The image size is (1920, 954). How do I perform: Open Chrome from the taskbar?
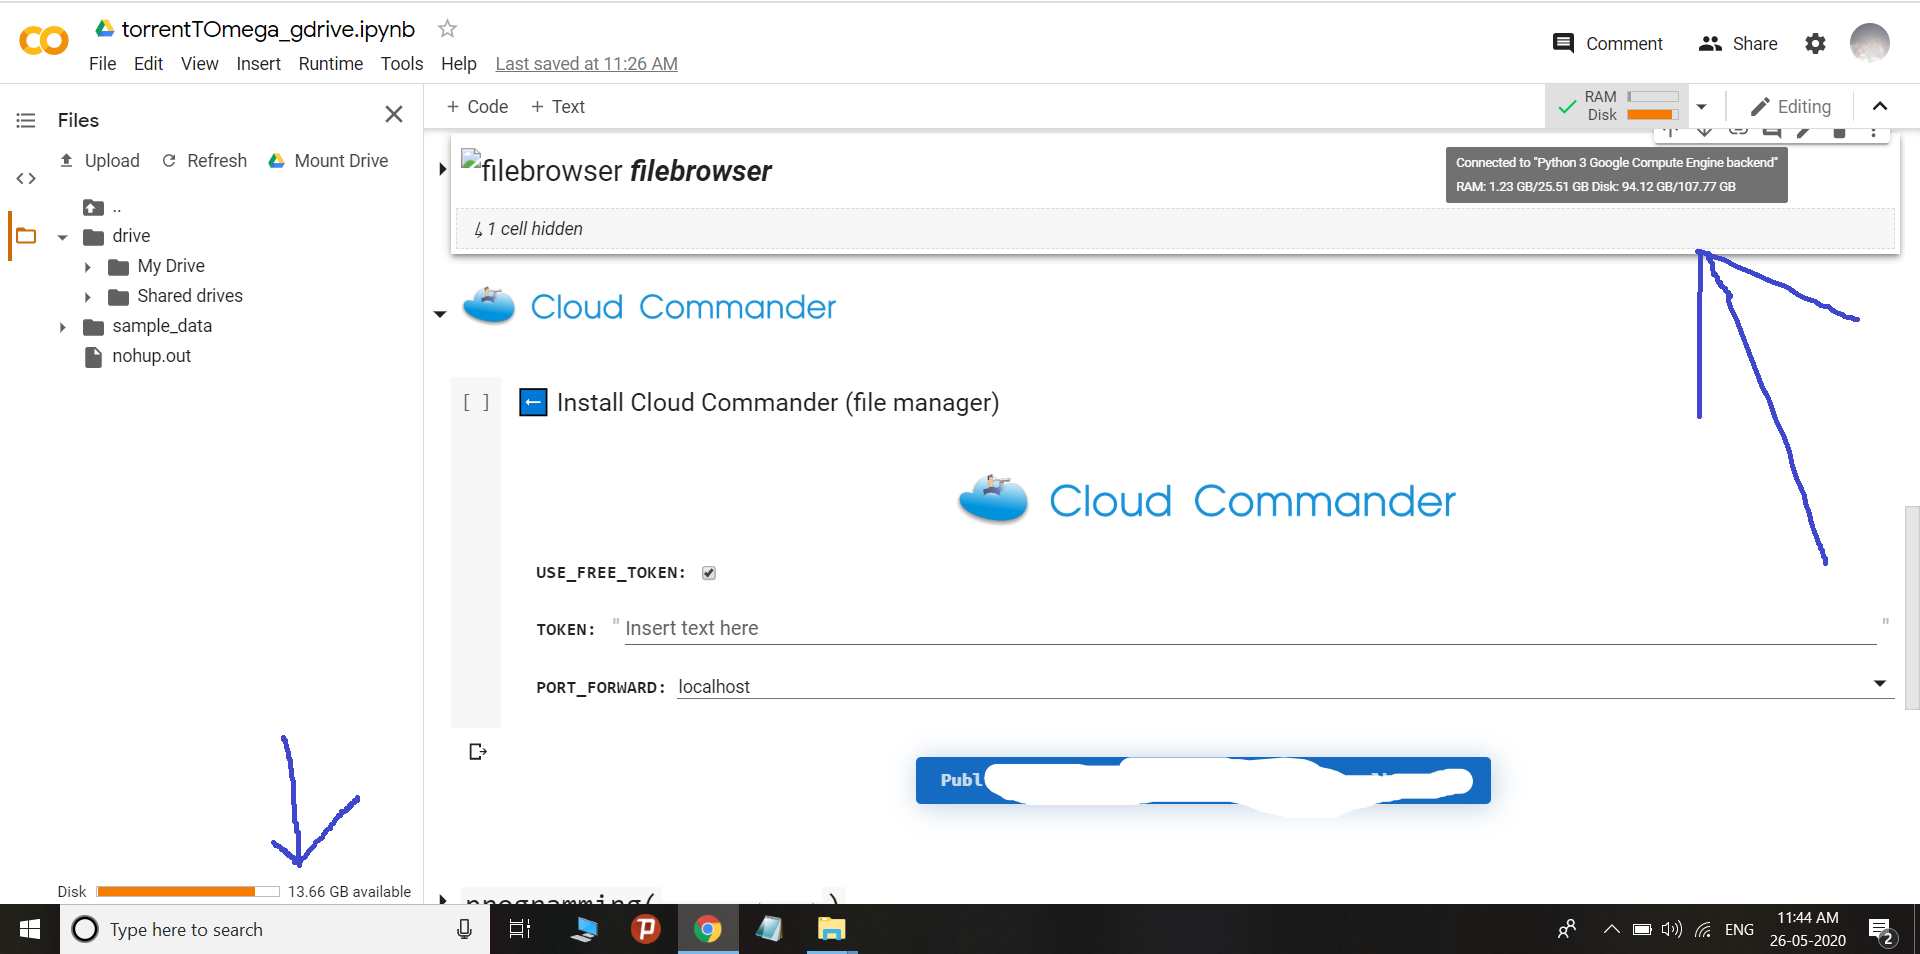tap(708, 930)
